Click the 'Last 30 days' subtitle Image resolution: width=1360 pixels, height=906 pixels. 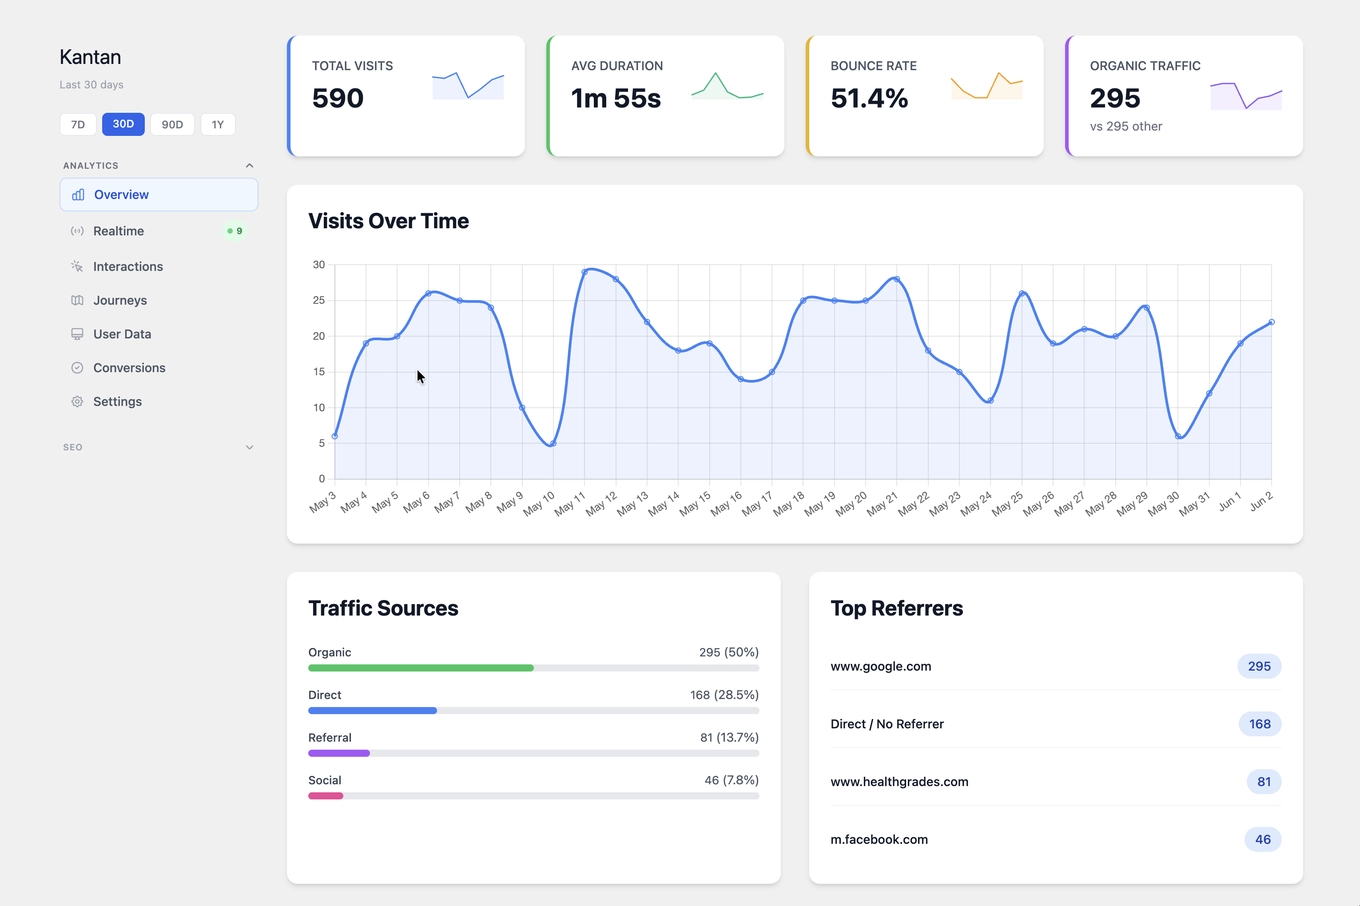tap(91, 85)
